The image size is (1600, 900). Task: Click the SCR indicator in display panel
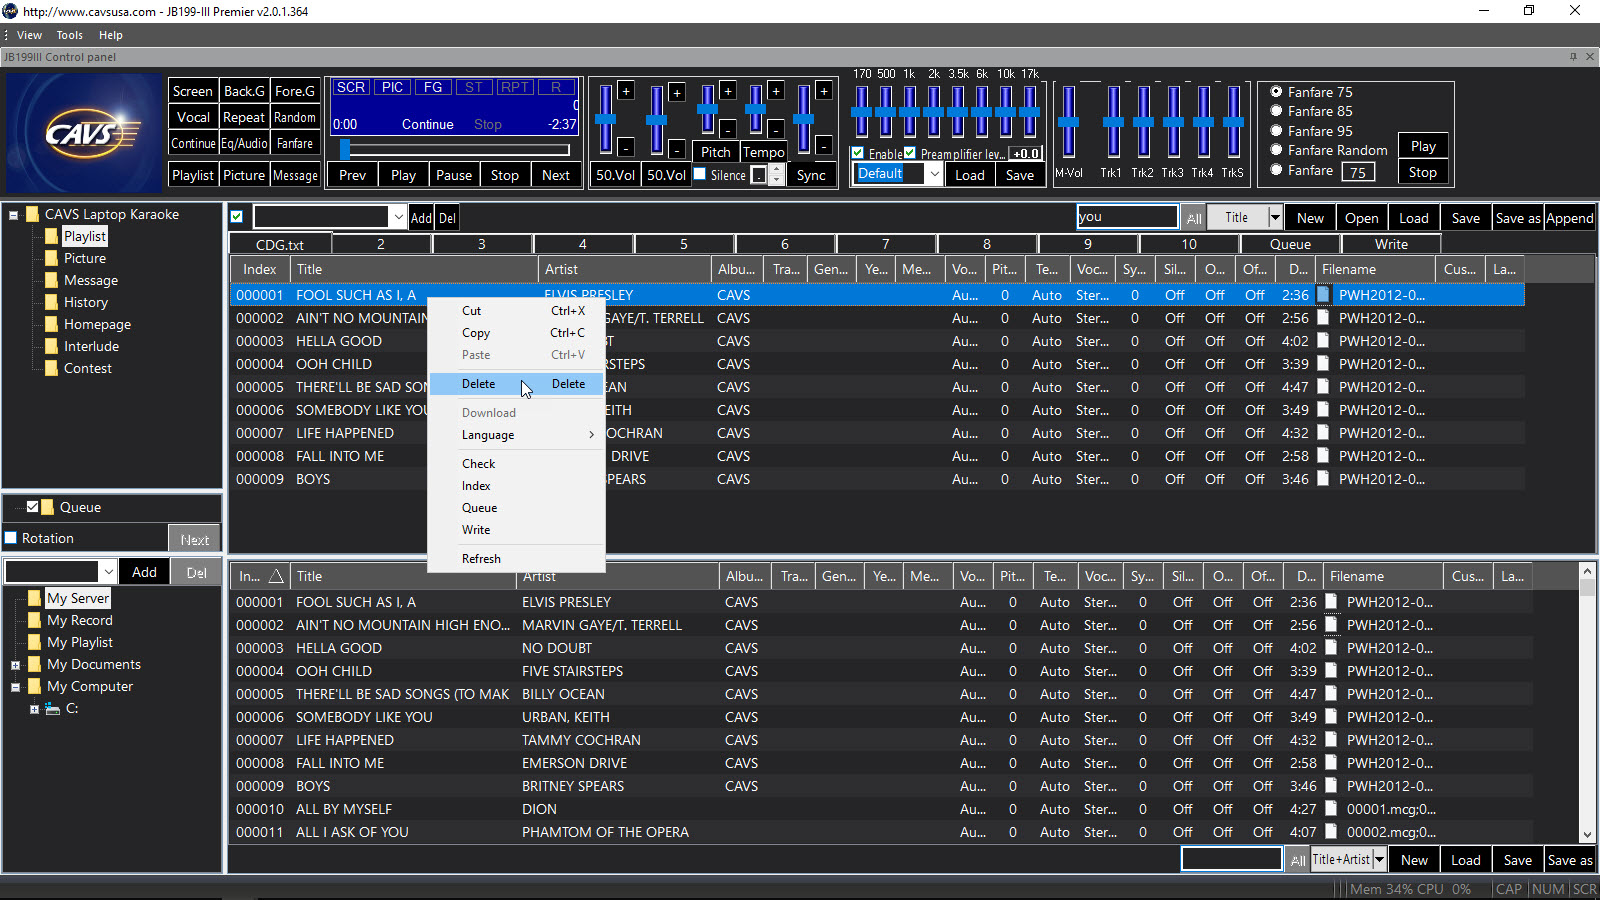[x=351, y=87]
